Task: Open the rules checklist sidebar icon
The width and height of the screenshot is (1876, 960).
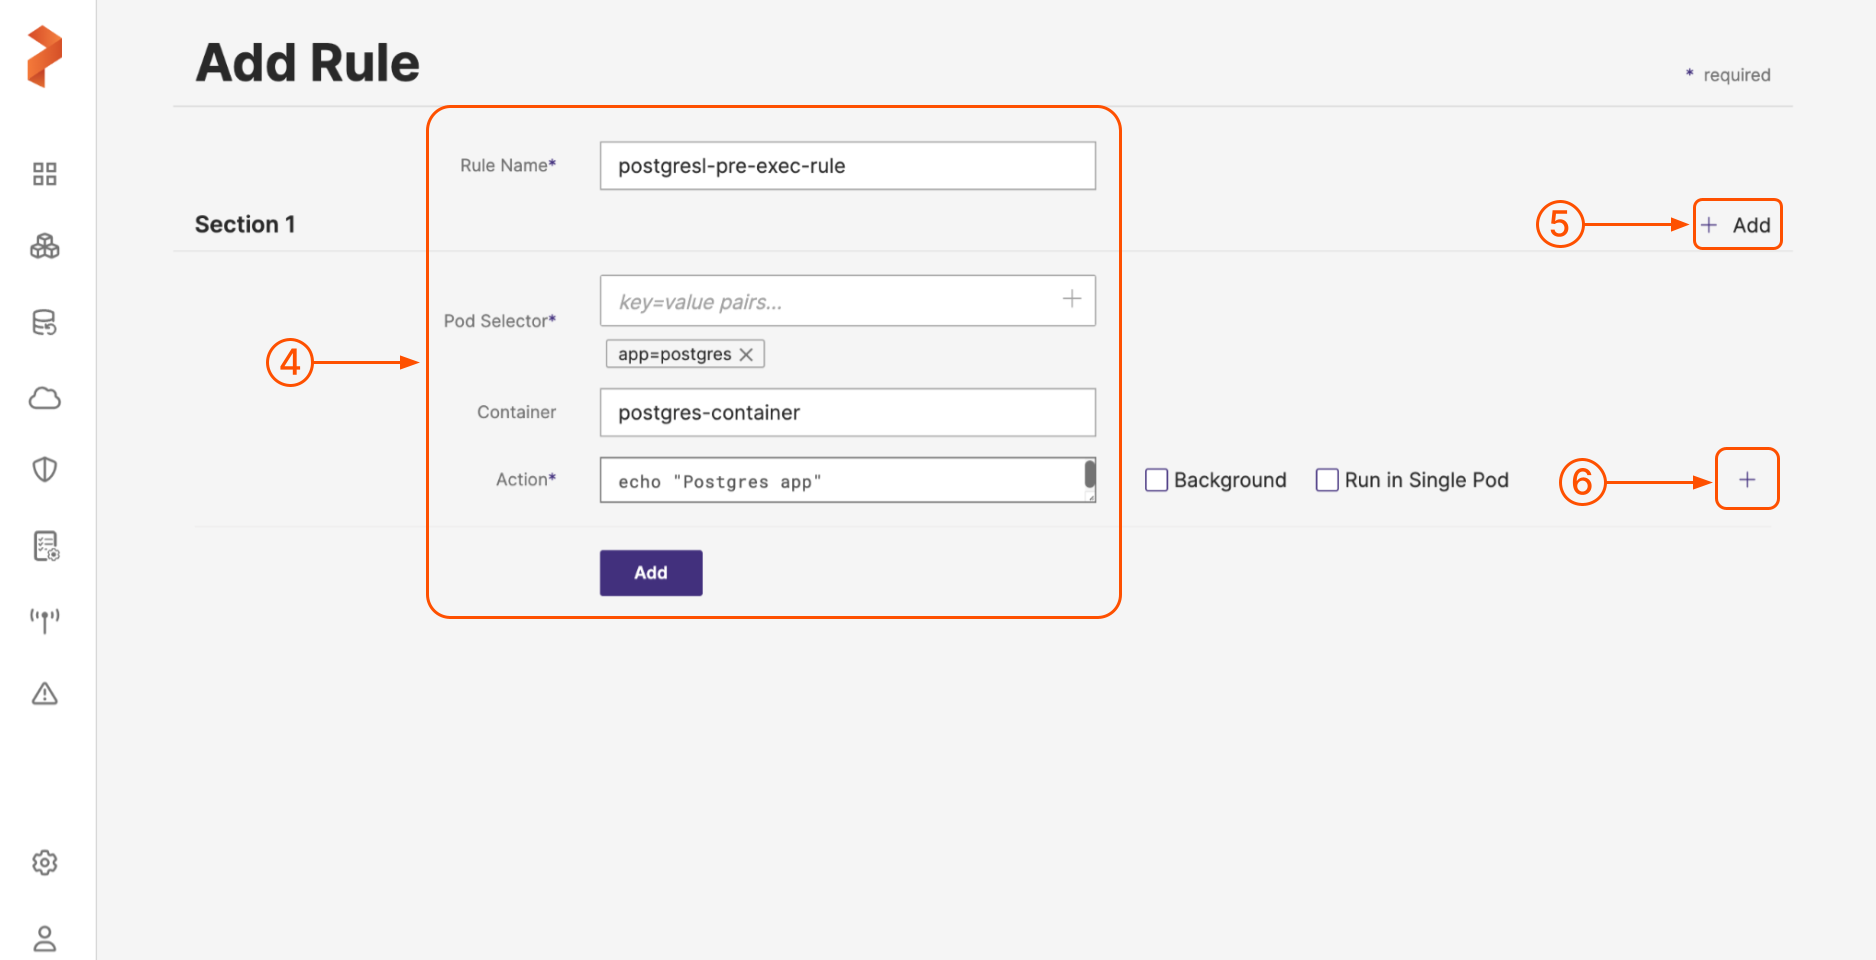Action: point(46,545)
